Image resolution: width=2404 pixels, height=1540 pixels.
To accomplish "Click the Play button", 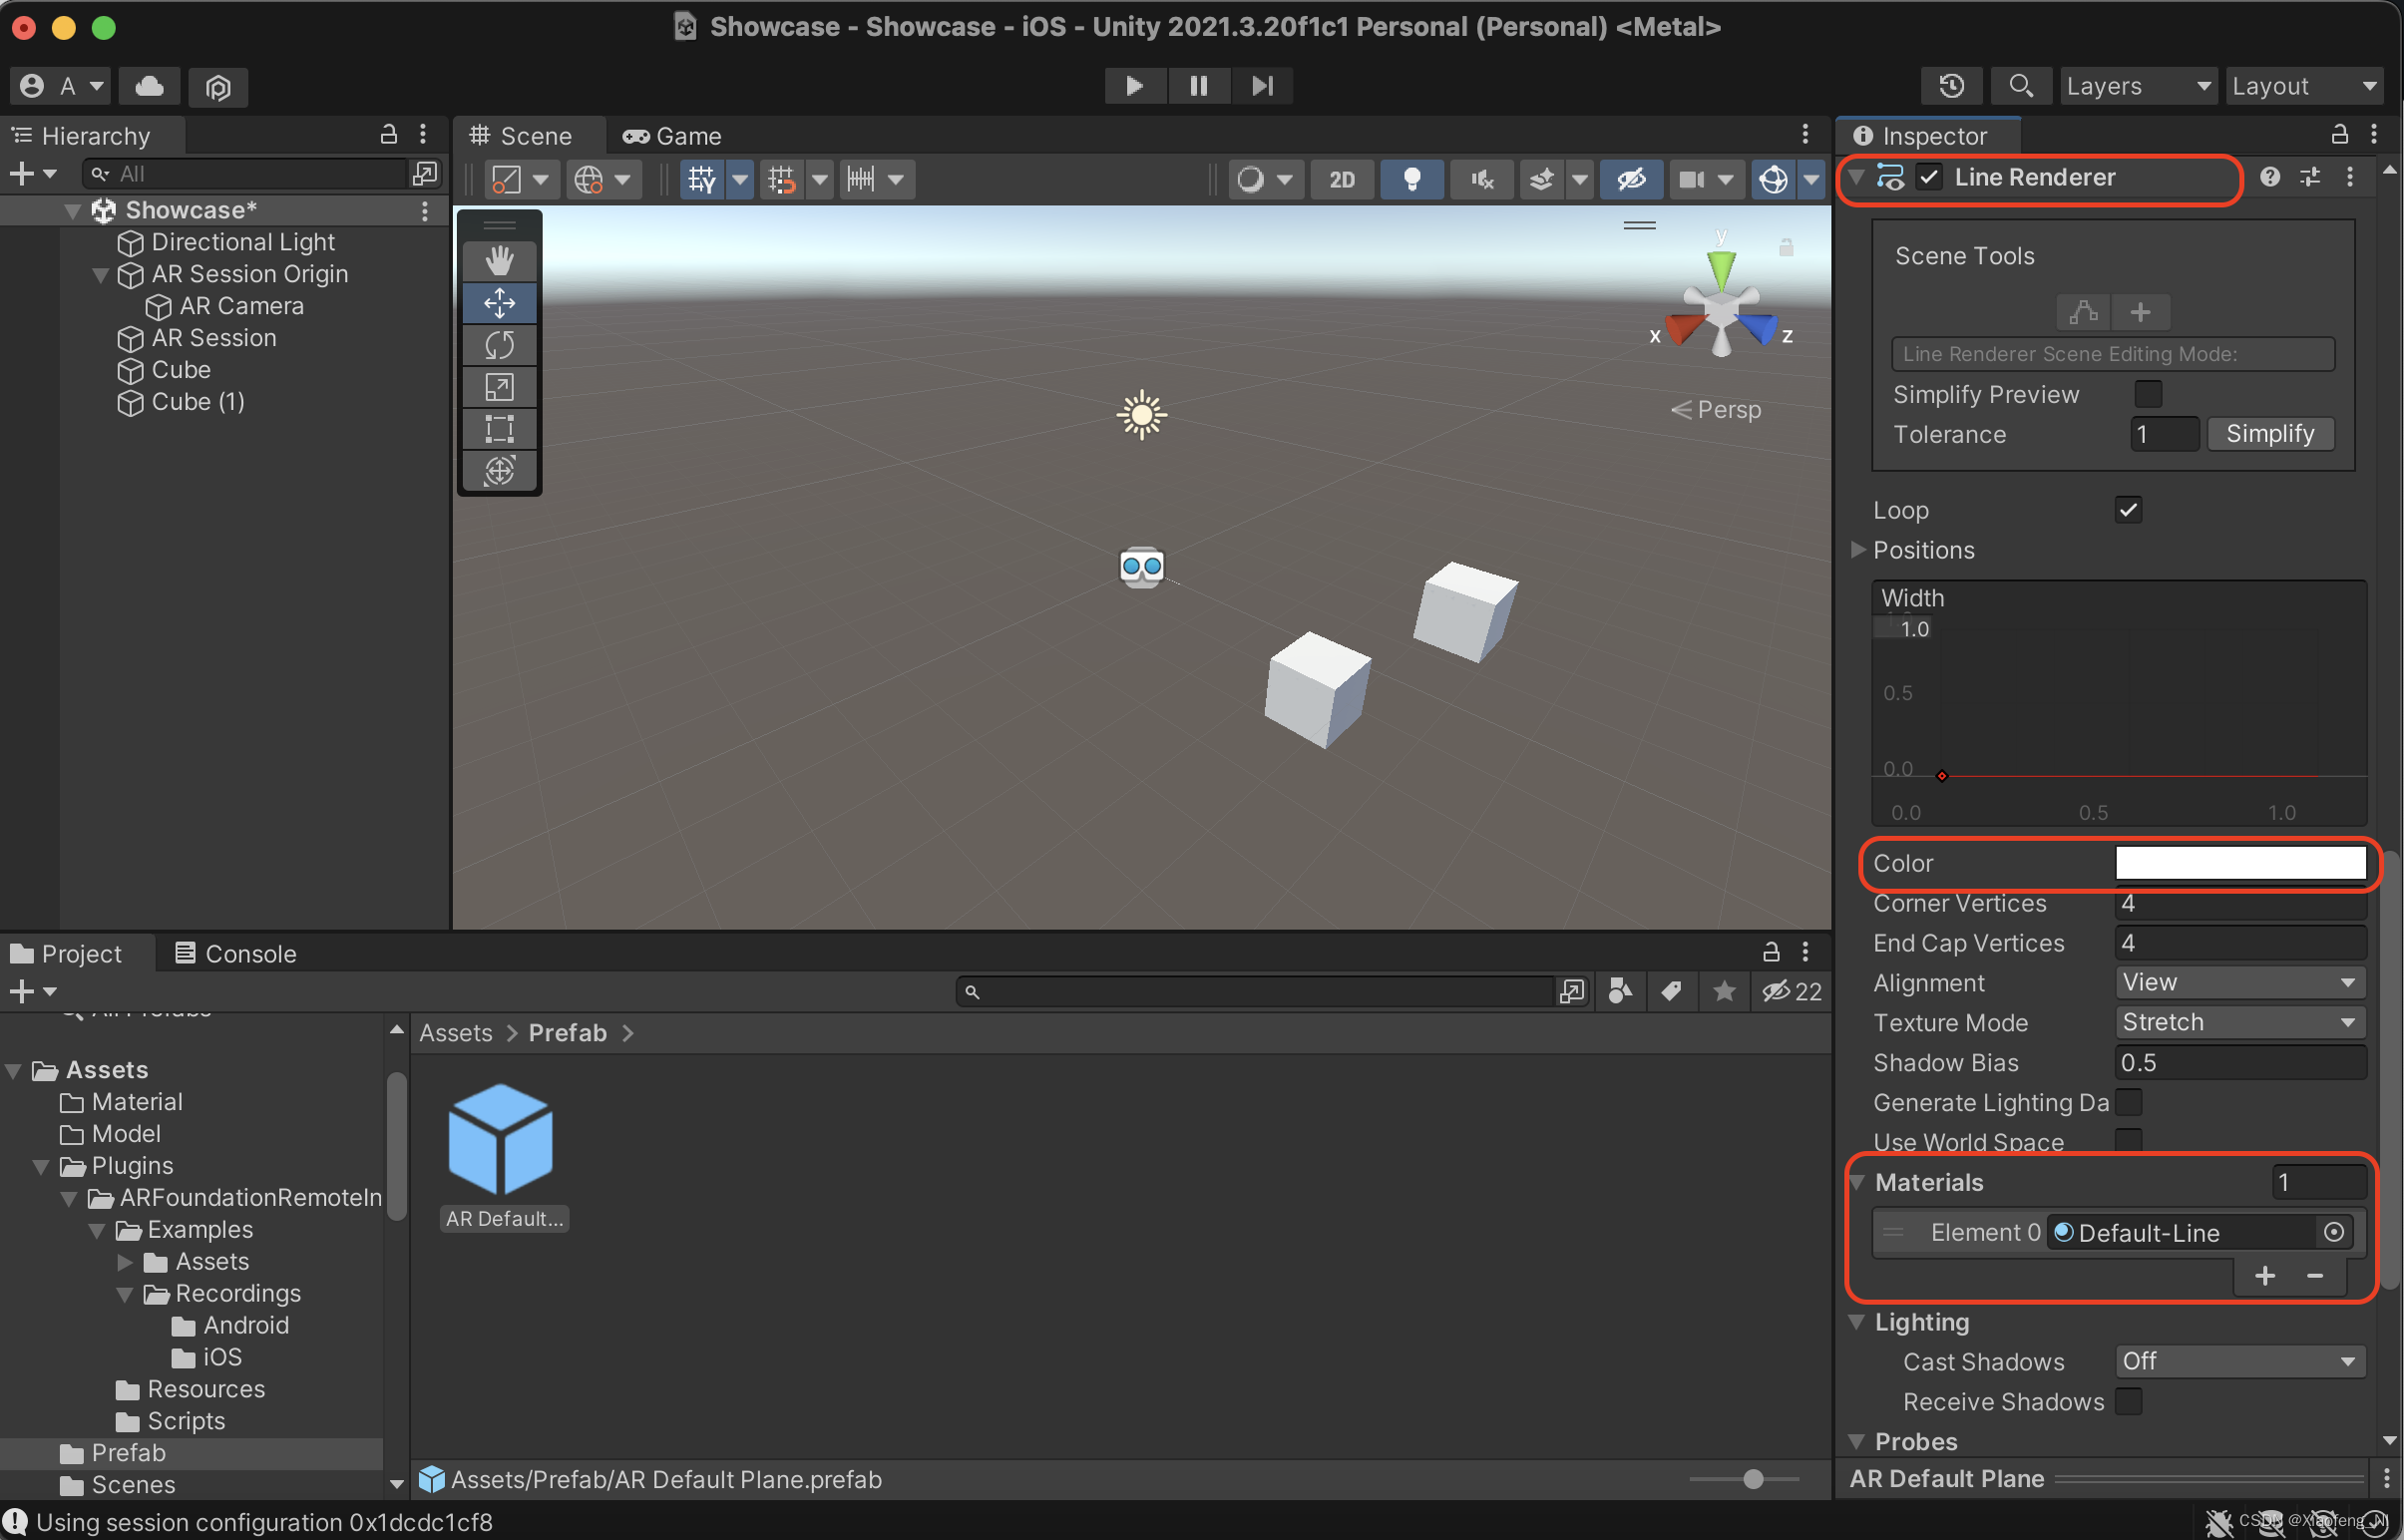I will [x=1134, y=85].
